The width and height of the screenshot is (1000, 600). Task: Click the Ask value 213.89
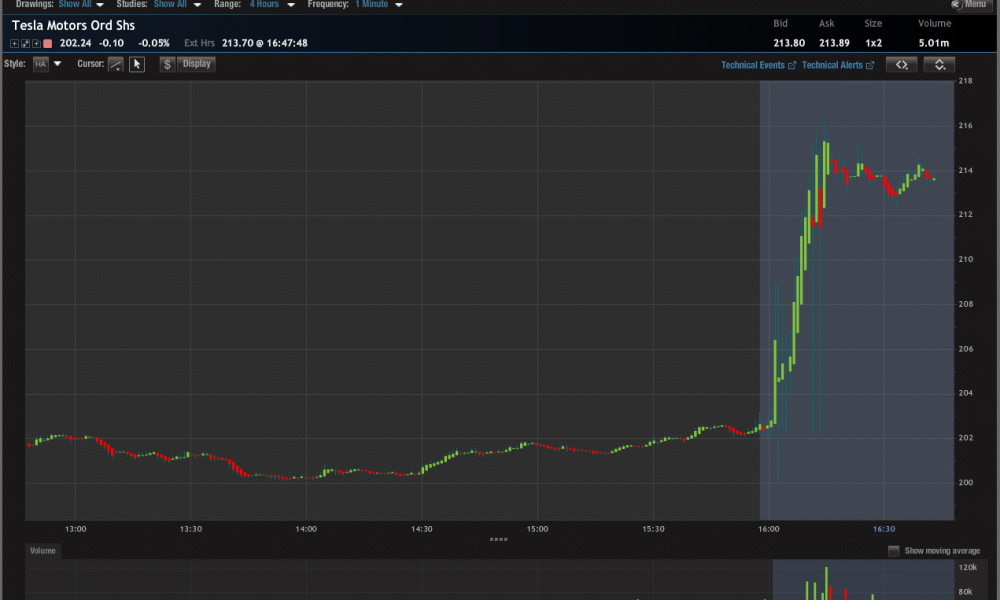[834, 43]
